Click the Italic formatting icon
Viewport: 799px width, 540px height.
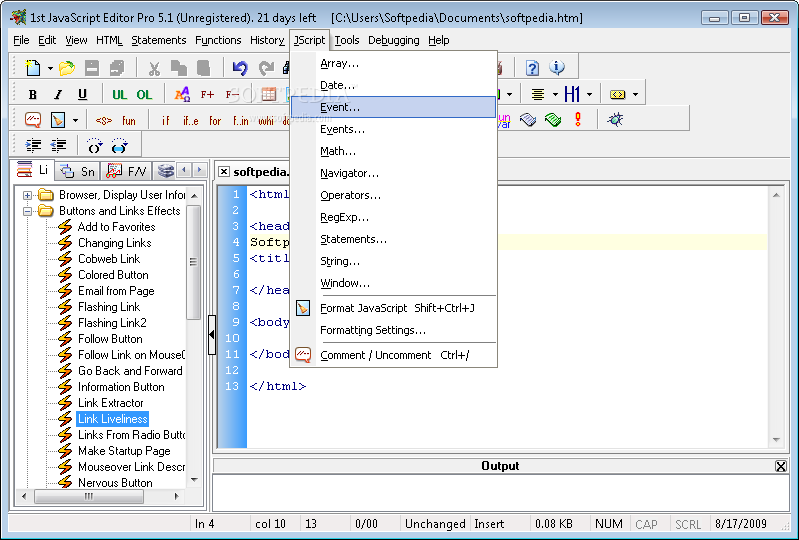[58, 94]
